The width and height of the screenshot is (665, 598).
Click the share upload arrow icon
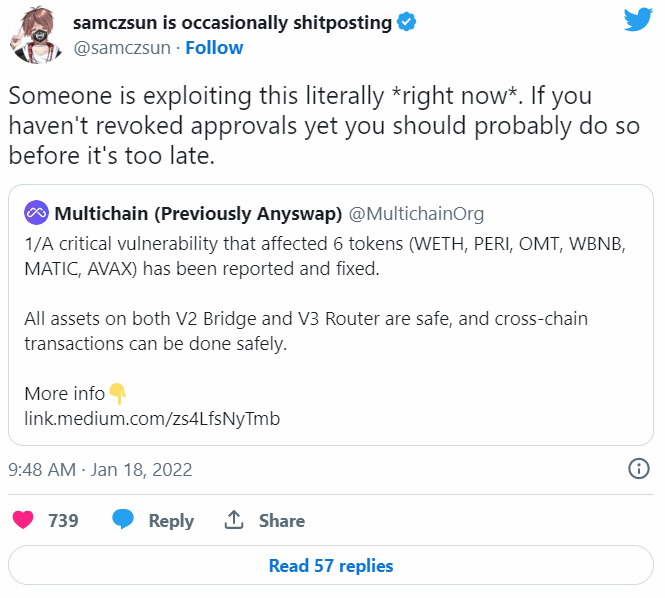[235, 520]
